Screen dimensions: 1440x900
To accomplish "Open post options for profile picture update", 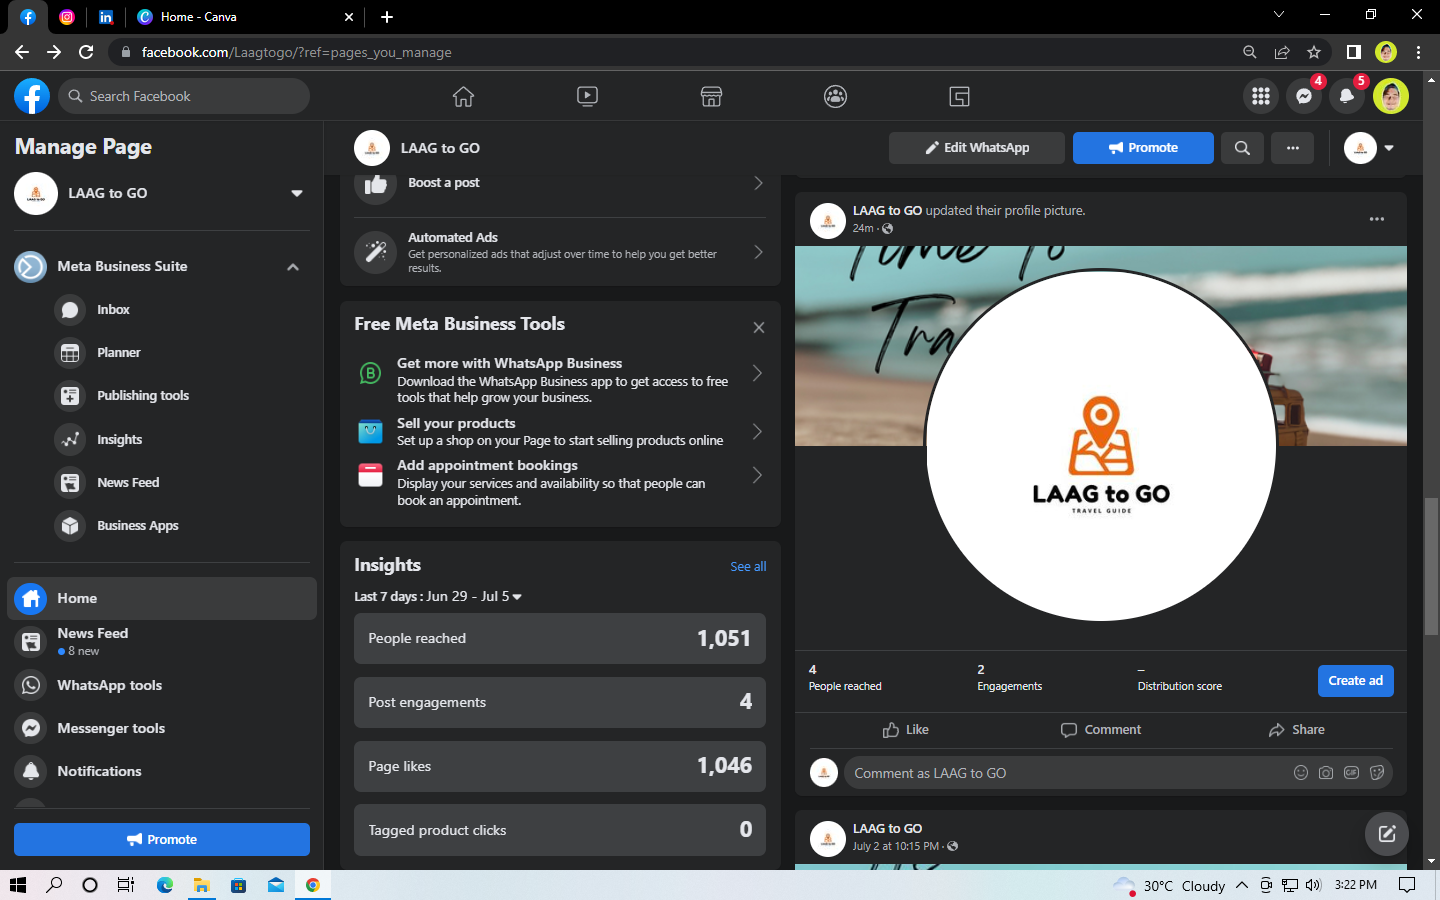I will coord(1377,219).
